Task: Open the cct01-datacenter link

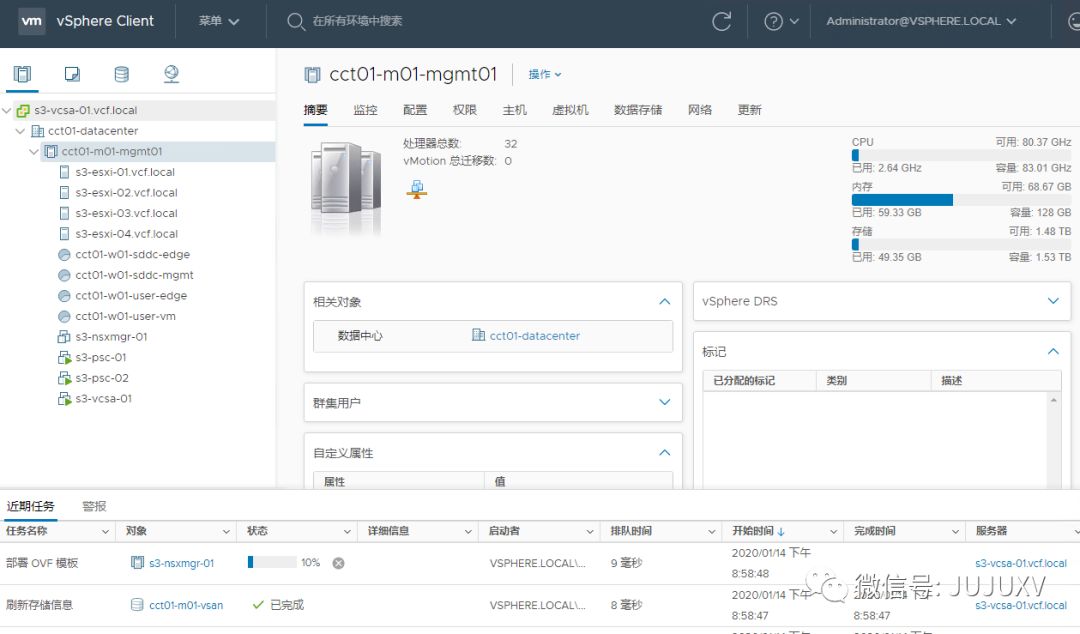Action: 534,336
